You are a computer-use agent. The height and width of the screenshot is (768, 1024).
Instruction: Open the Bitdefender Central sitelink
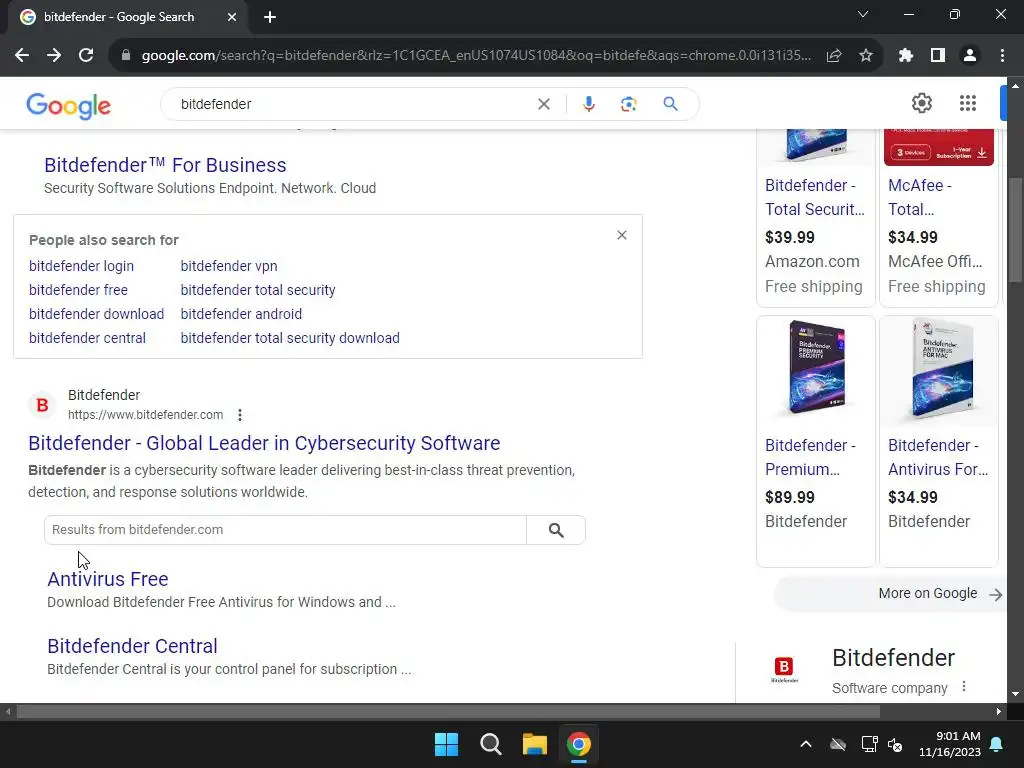(132, 646)
